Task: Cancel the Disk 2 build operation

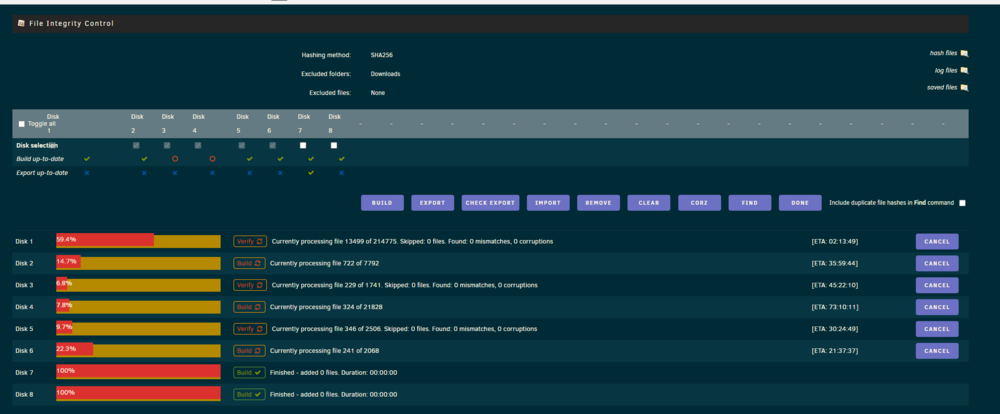Action: 937,263
